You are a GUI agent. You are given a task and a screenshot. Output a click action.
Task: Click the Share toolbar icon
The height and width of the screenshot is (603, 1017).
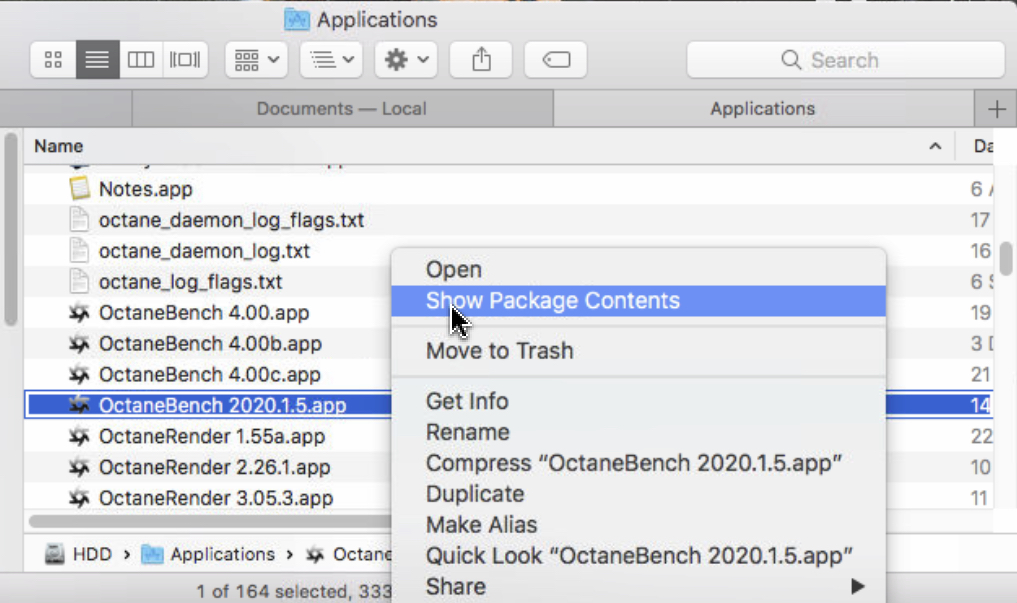click(482, 60)
